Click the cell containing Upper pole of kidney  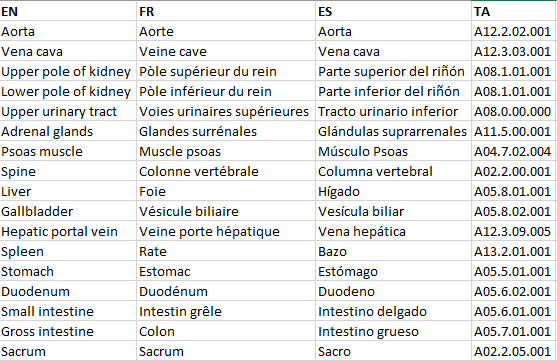[x=68, y=71]
